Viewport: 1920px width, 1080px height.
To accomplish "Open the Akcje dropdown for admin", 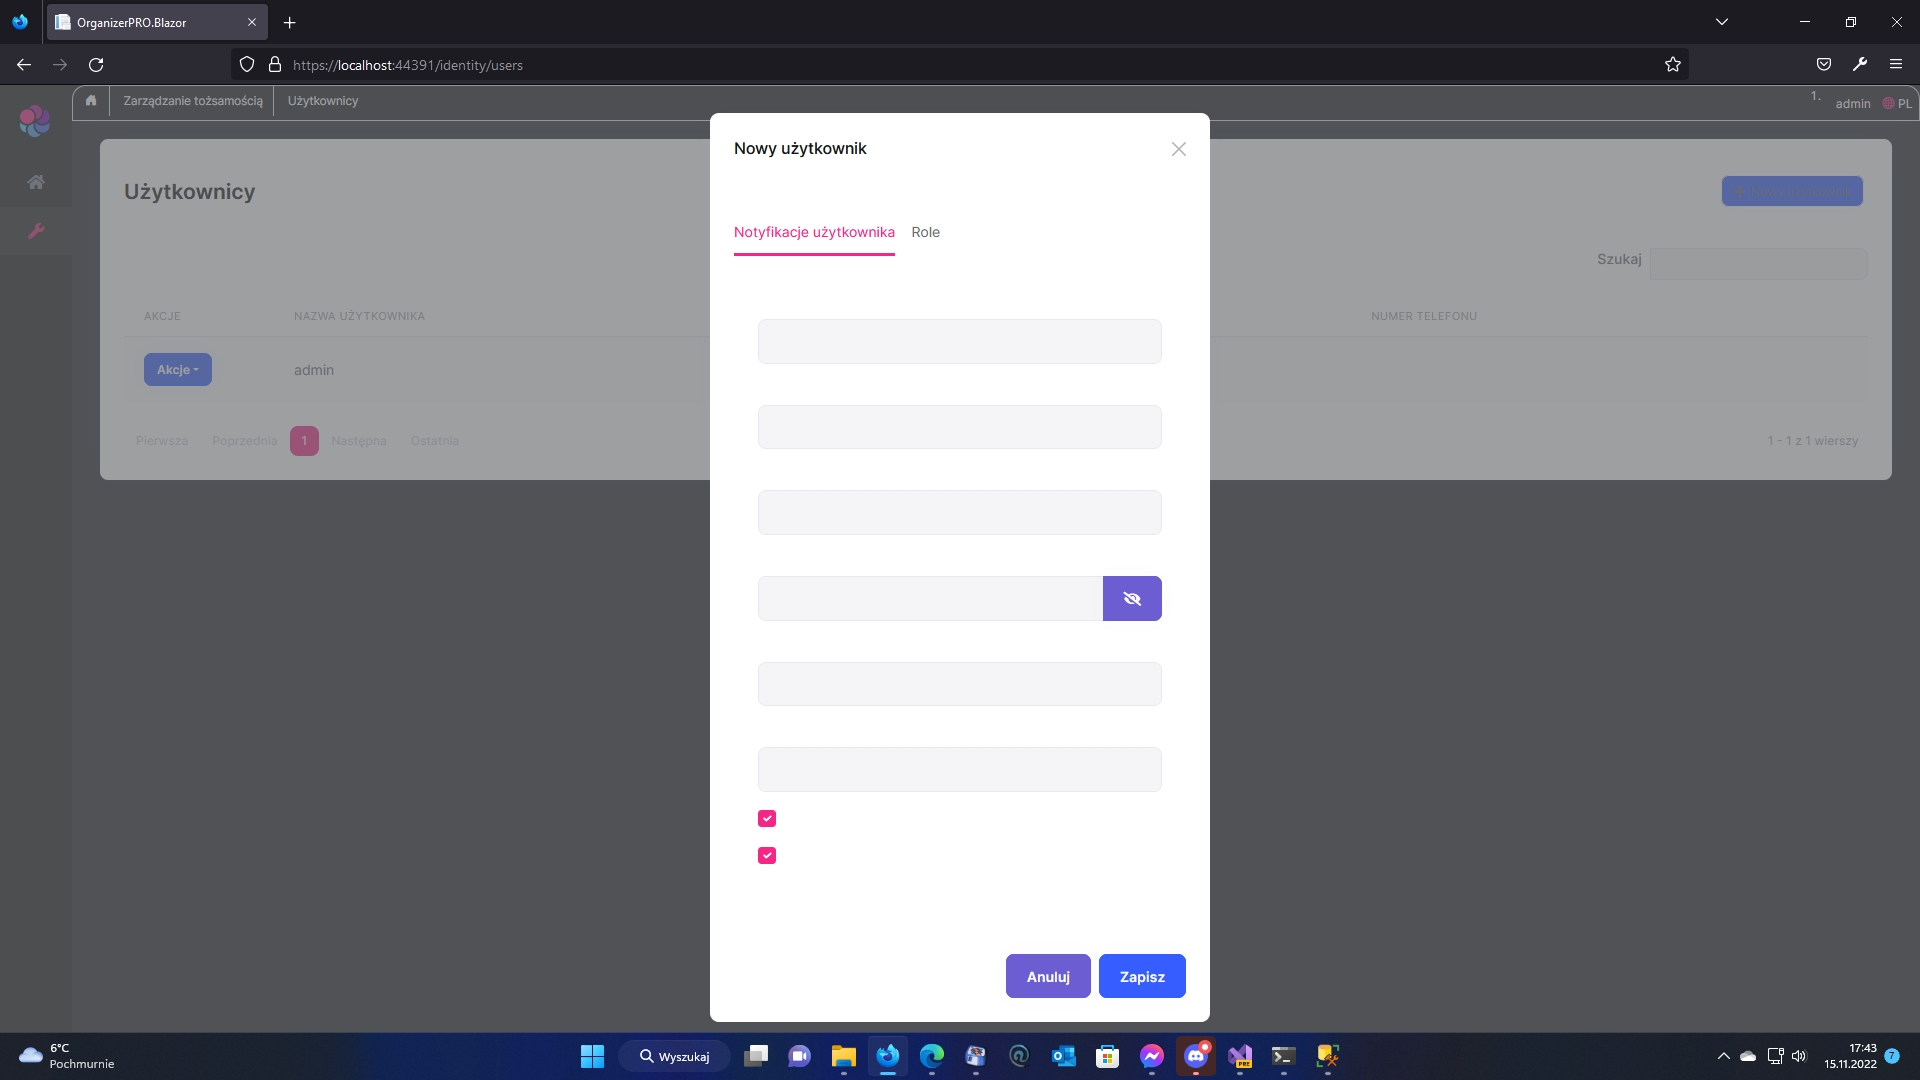I will [177, 369].
